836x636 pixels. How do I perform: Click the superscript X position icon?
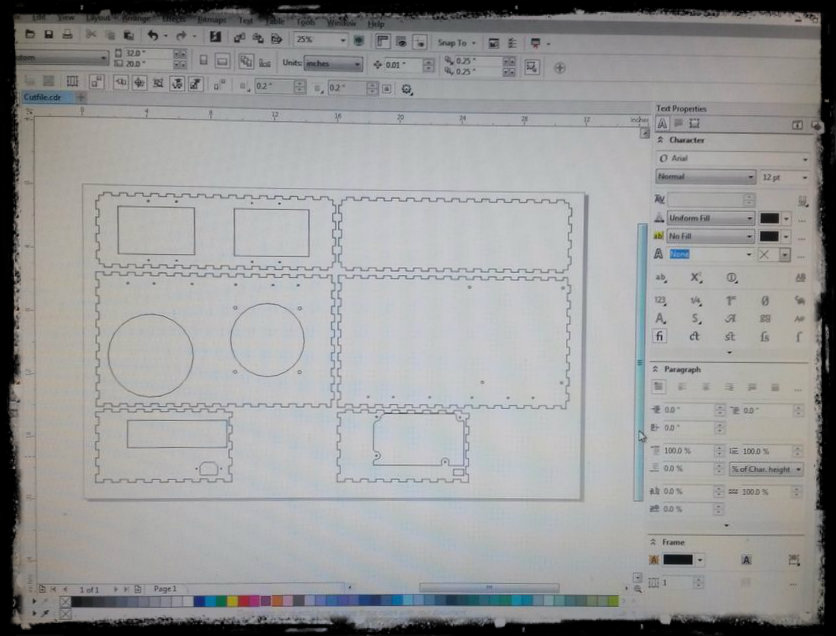[x=696, y=278]
